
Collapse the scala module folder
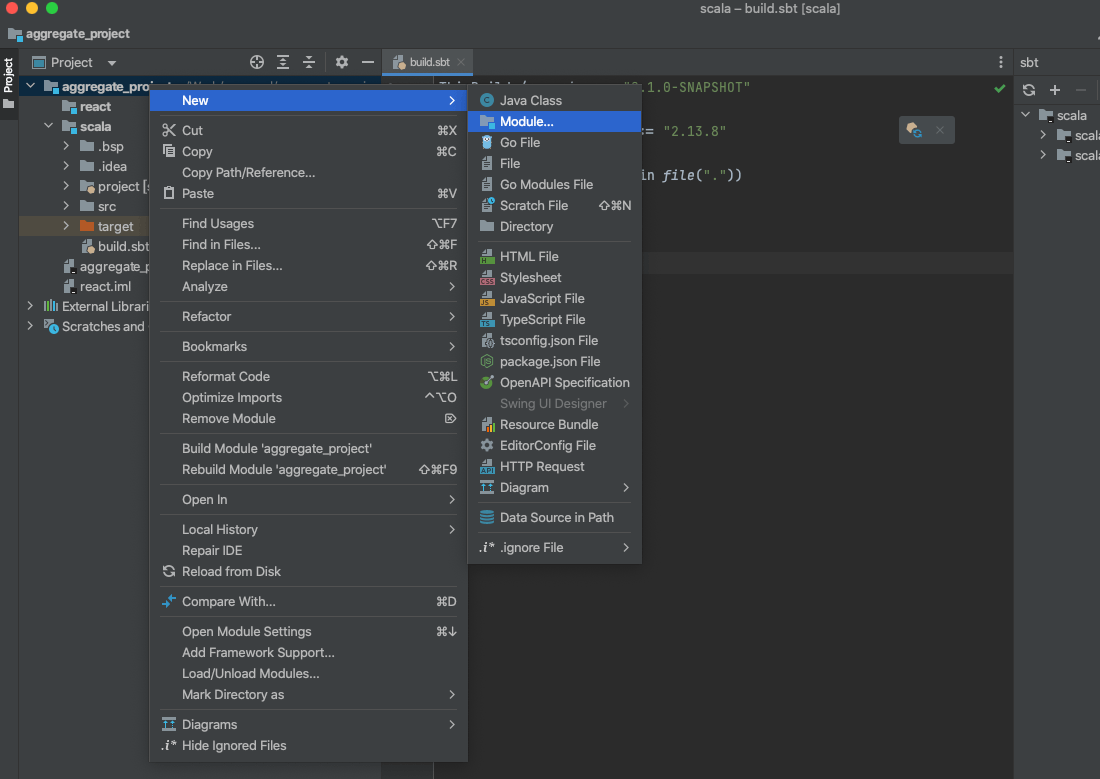(48, 126)
